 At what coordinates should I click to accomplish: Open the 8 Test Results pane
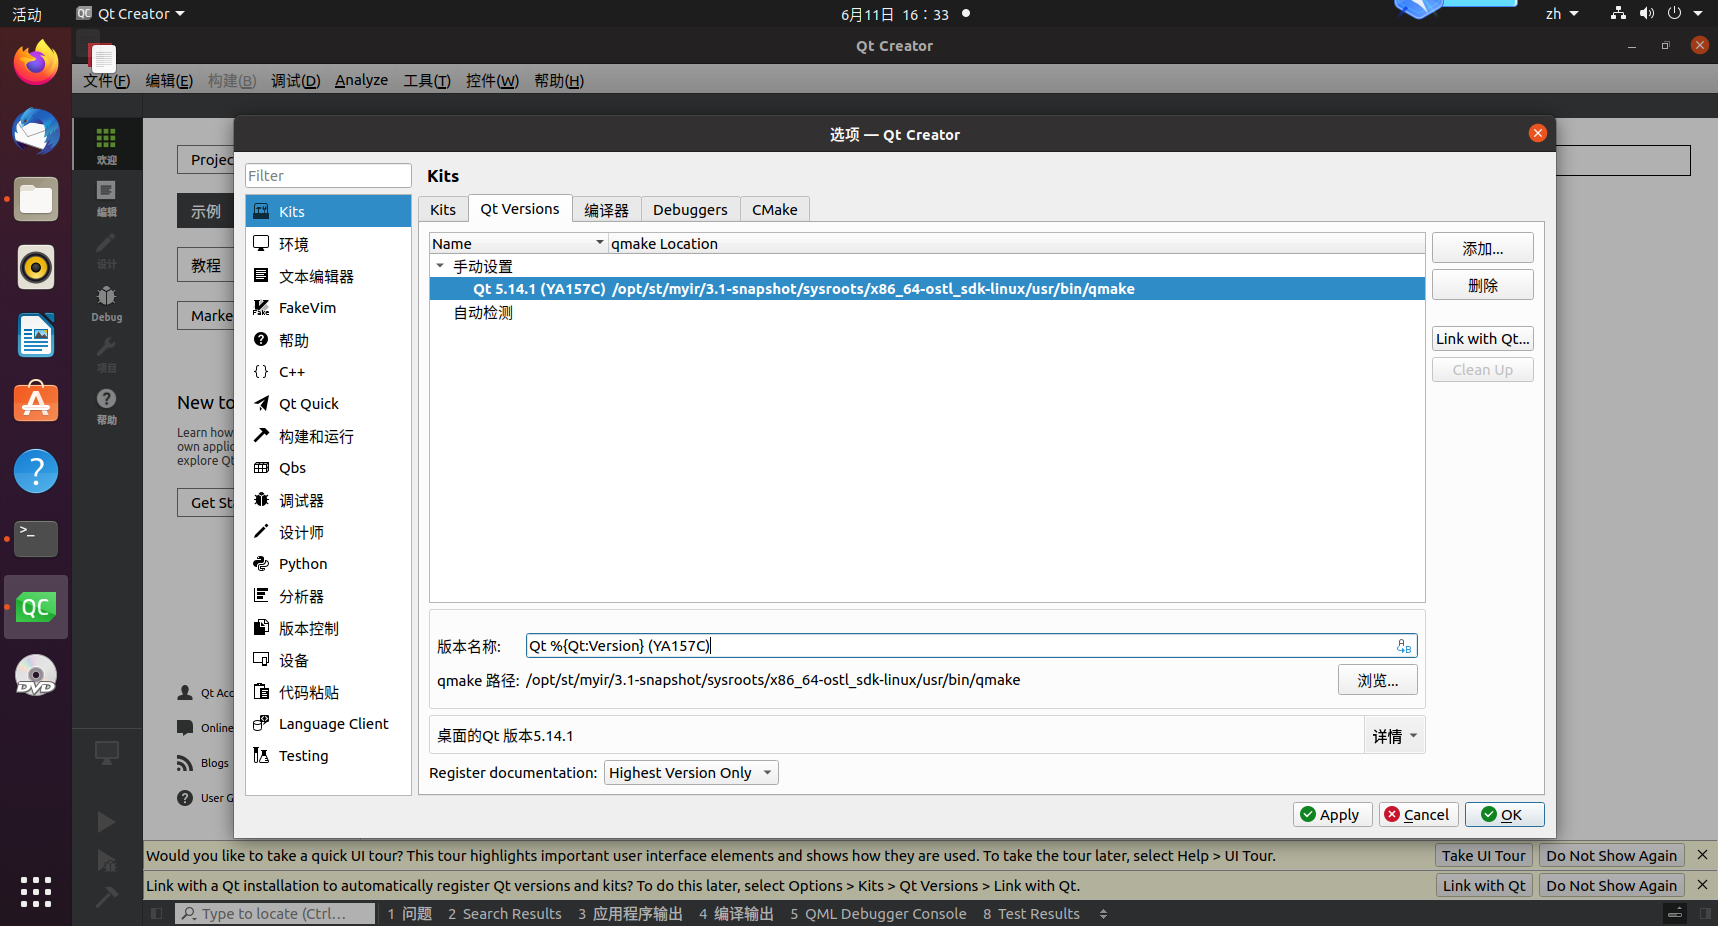[x=1031, y=914]
